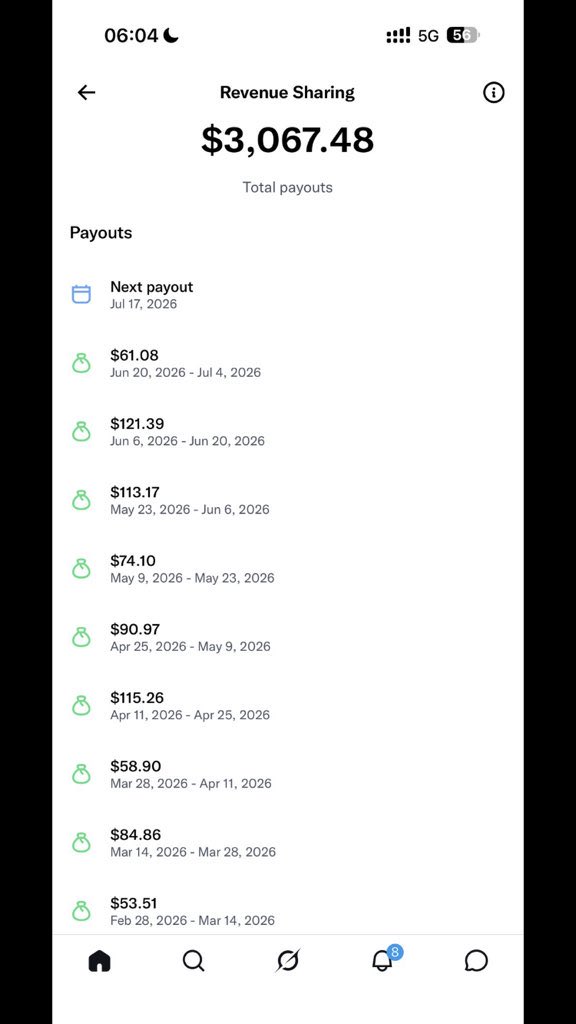Open the $115.26 payout entry
Viewport: 576px width, 1024px height.
pos(288,705)
